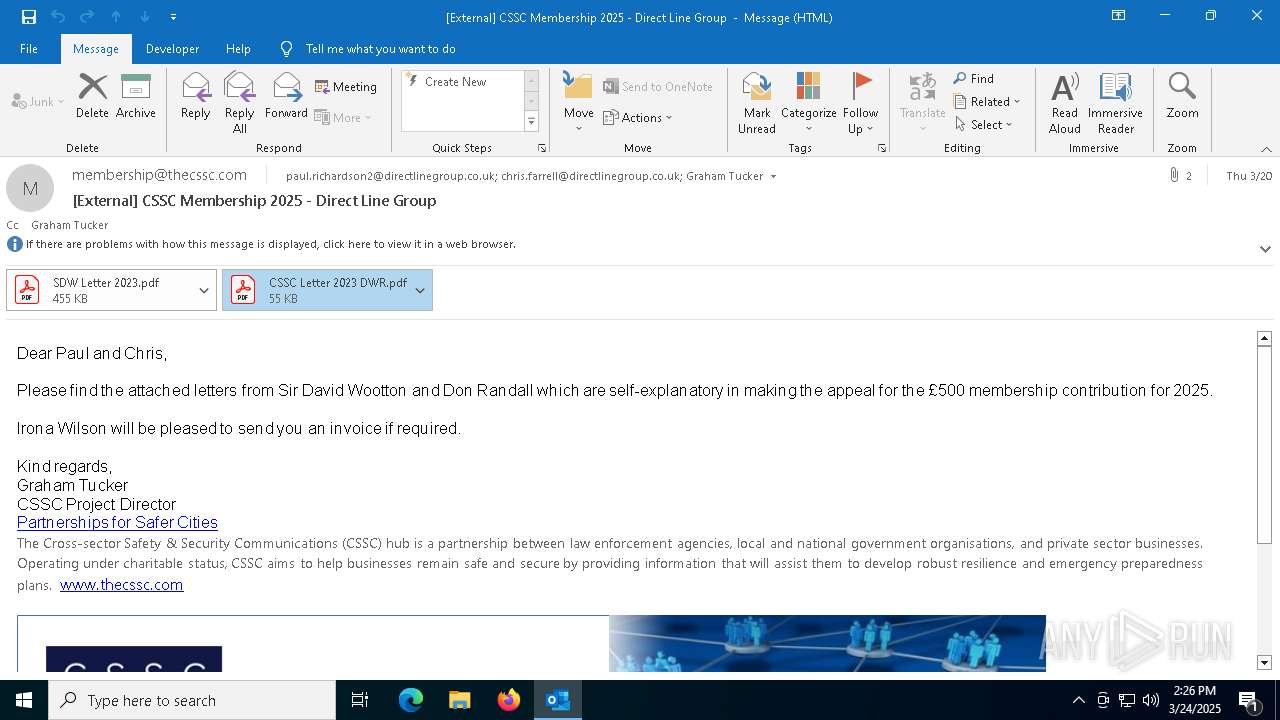Collapse the ribbon
The image size is (1280, 720).
tap(1266, 149)
